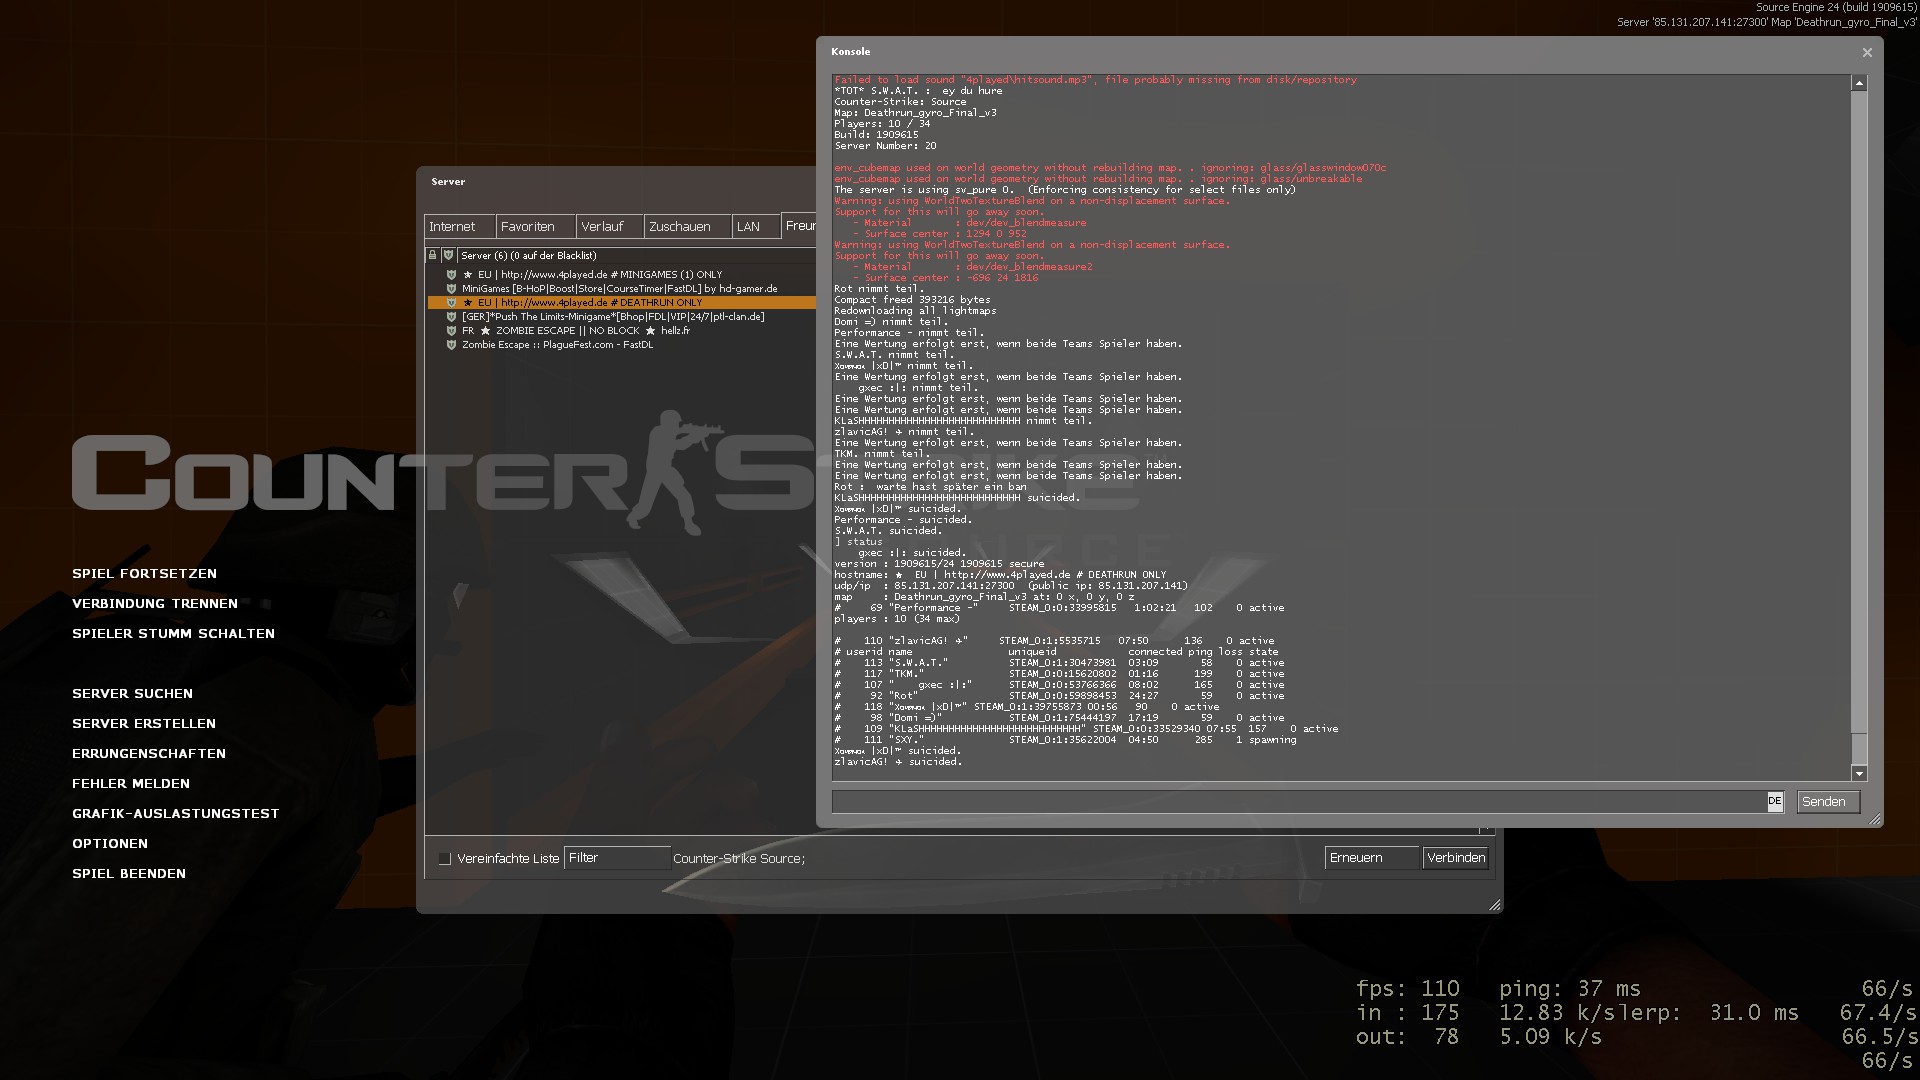The image size is (1920, 1080).
Task: Select the Freunde tab in server browser
Action: coord(799,225)
